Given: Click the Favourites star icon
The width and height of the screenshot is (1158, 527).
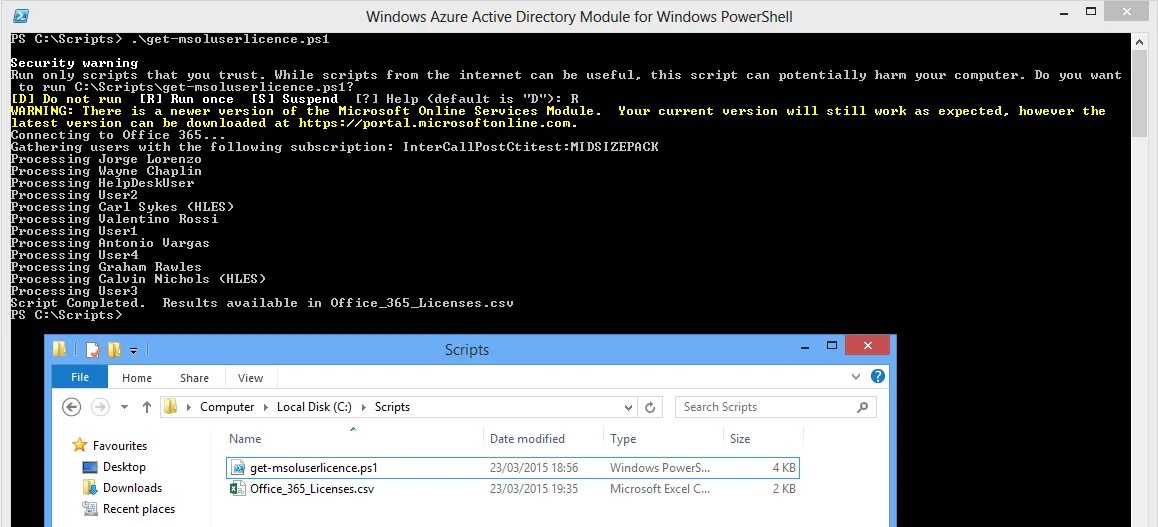Looking at the screenshot, I should coord(80,445).
